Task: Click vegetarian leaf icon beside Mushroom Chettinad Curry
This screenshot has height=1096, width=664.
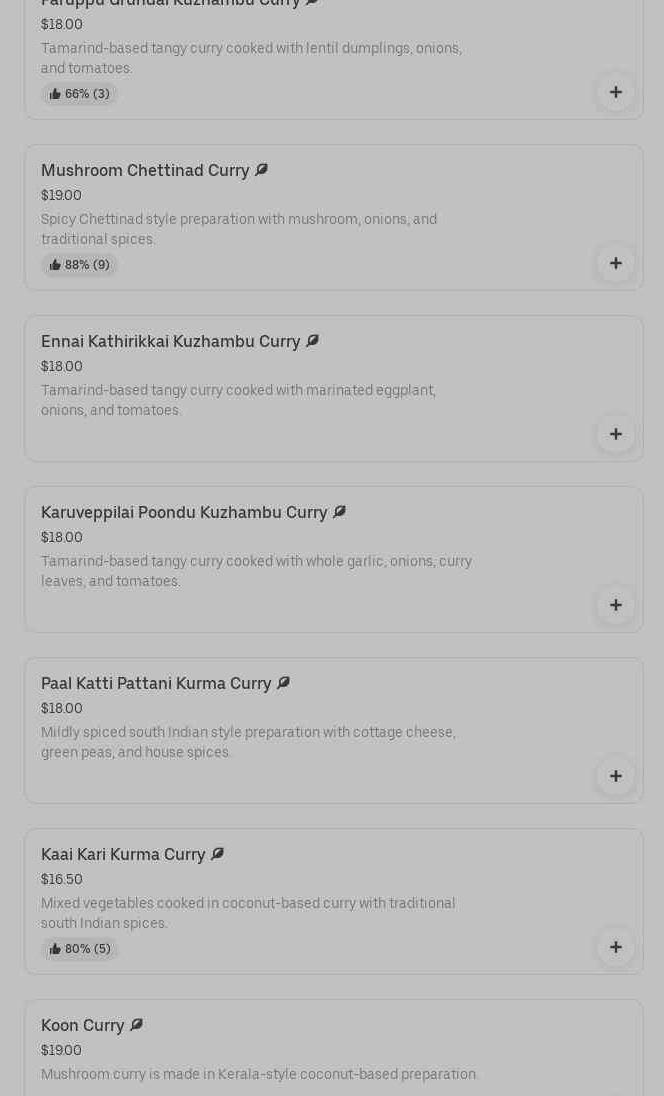Action: pos(261,170)
